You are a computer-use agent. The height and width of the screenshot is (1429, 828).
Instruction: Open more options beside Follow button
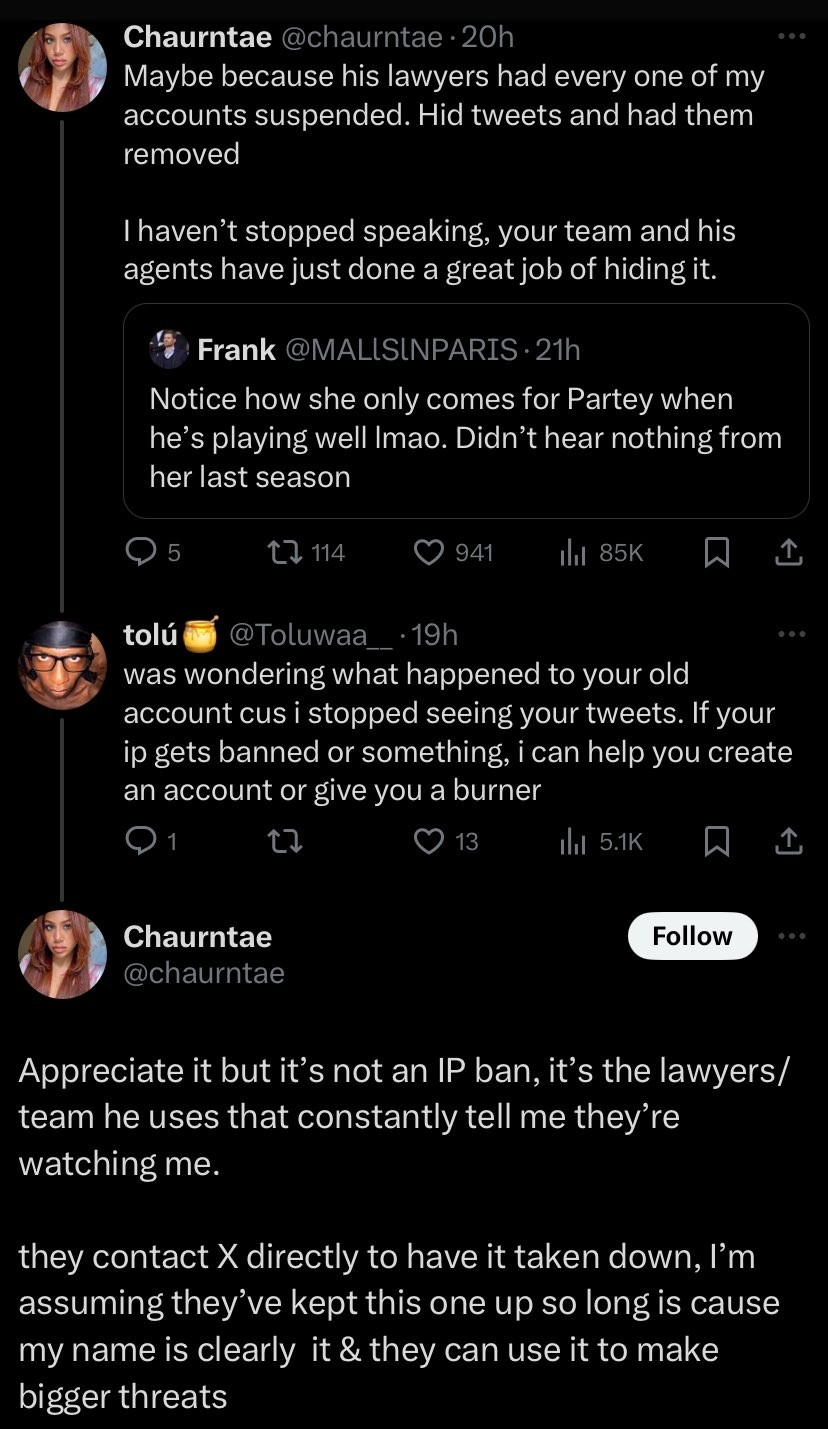[791, 936]
